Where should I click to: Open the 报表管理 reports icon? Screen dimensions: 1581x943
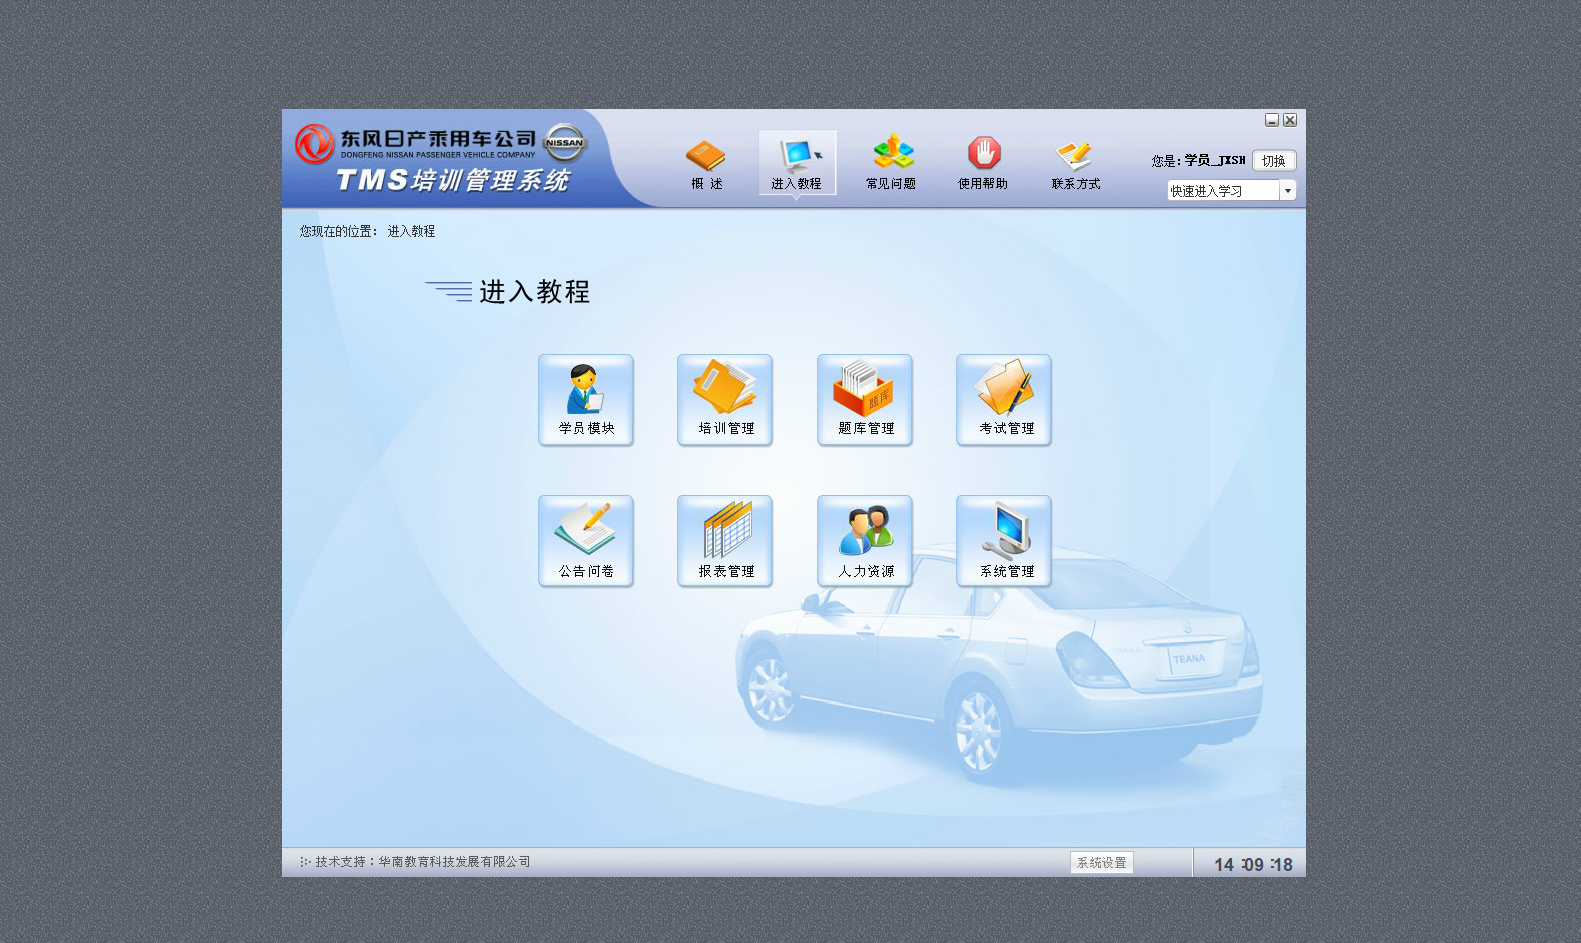725,541
